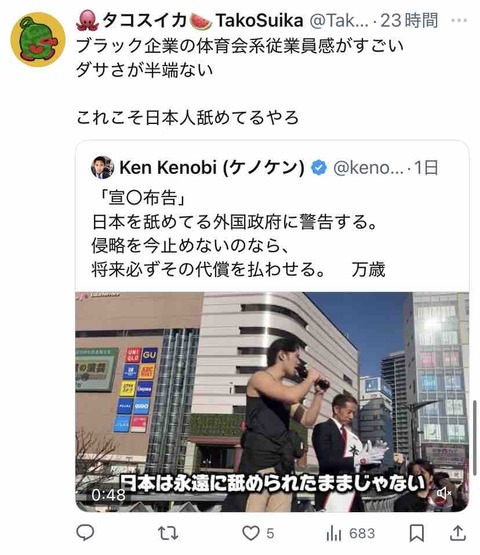View post analytics showing 683 views
480x555 pixels.
pos(350,533)
